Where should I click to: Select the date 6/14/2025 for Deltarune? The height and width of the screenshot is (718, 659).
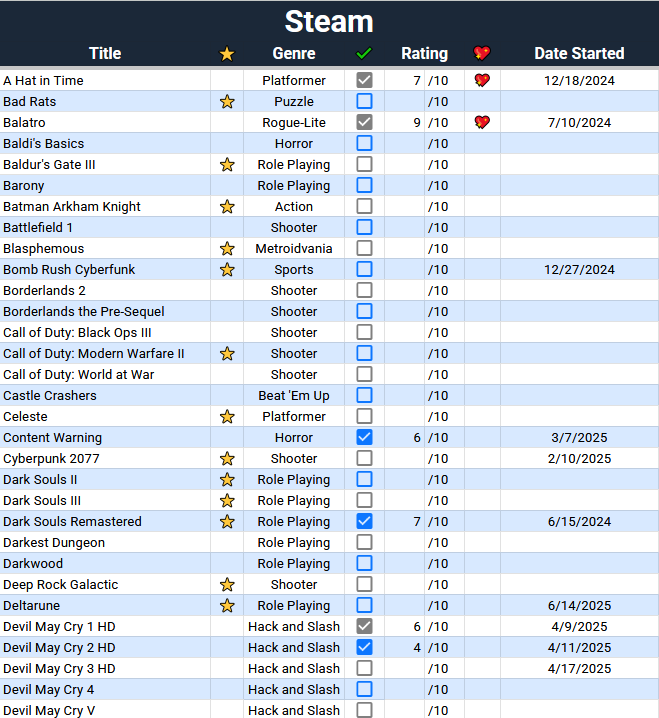(x=579, y=605)
